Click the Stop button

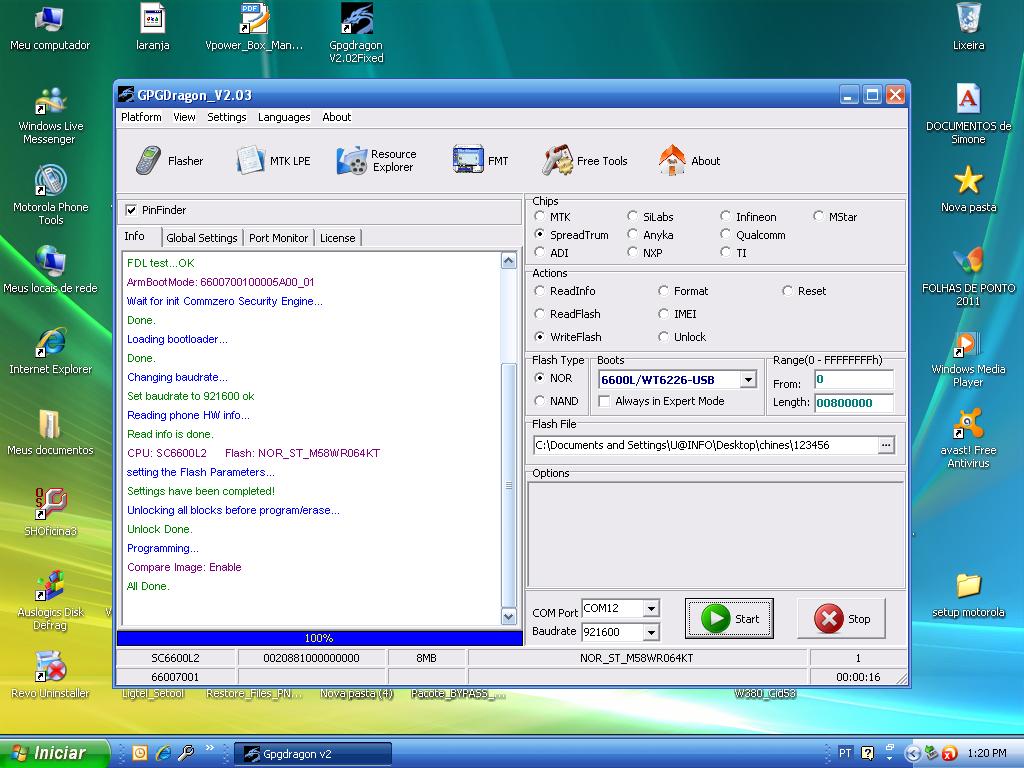pos(841,618)
